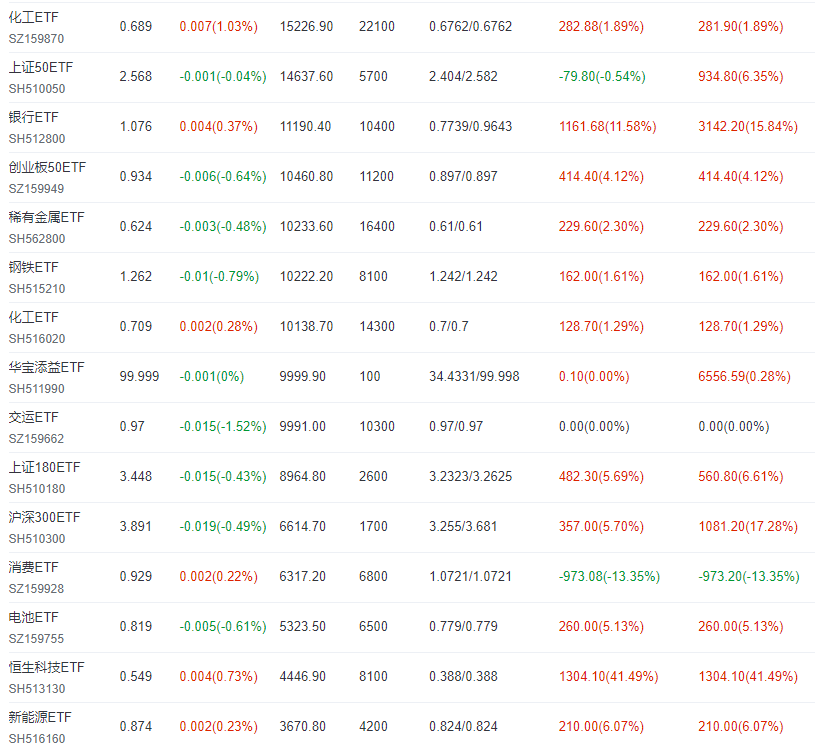Image resolution: width=815 pixels, height=752 pixels.
Task: Click the cumulative profit 6556.59(0.28%)
Action: coord(744,376)
